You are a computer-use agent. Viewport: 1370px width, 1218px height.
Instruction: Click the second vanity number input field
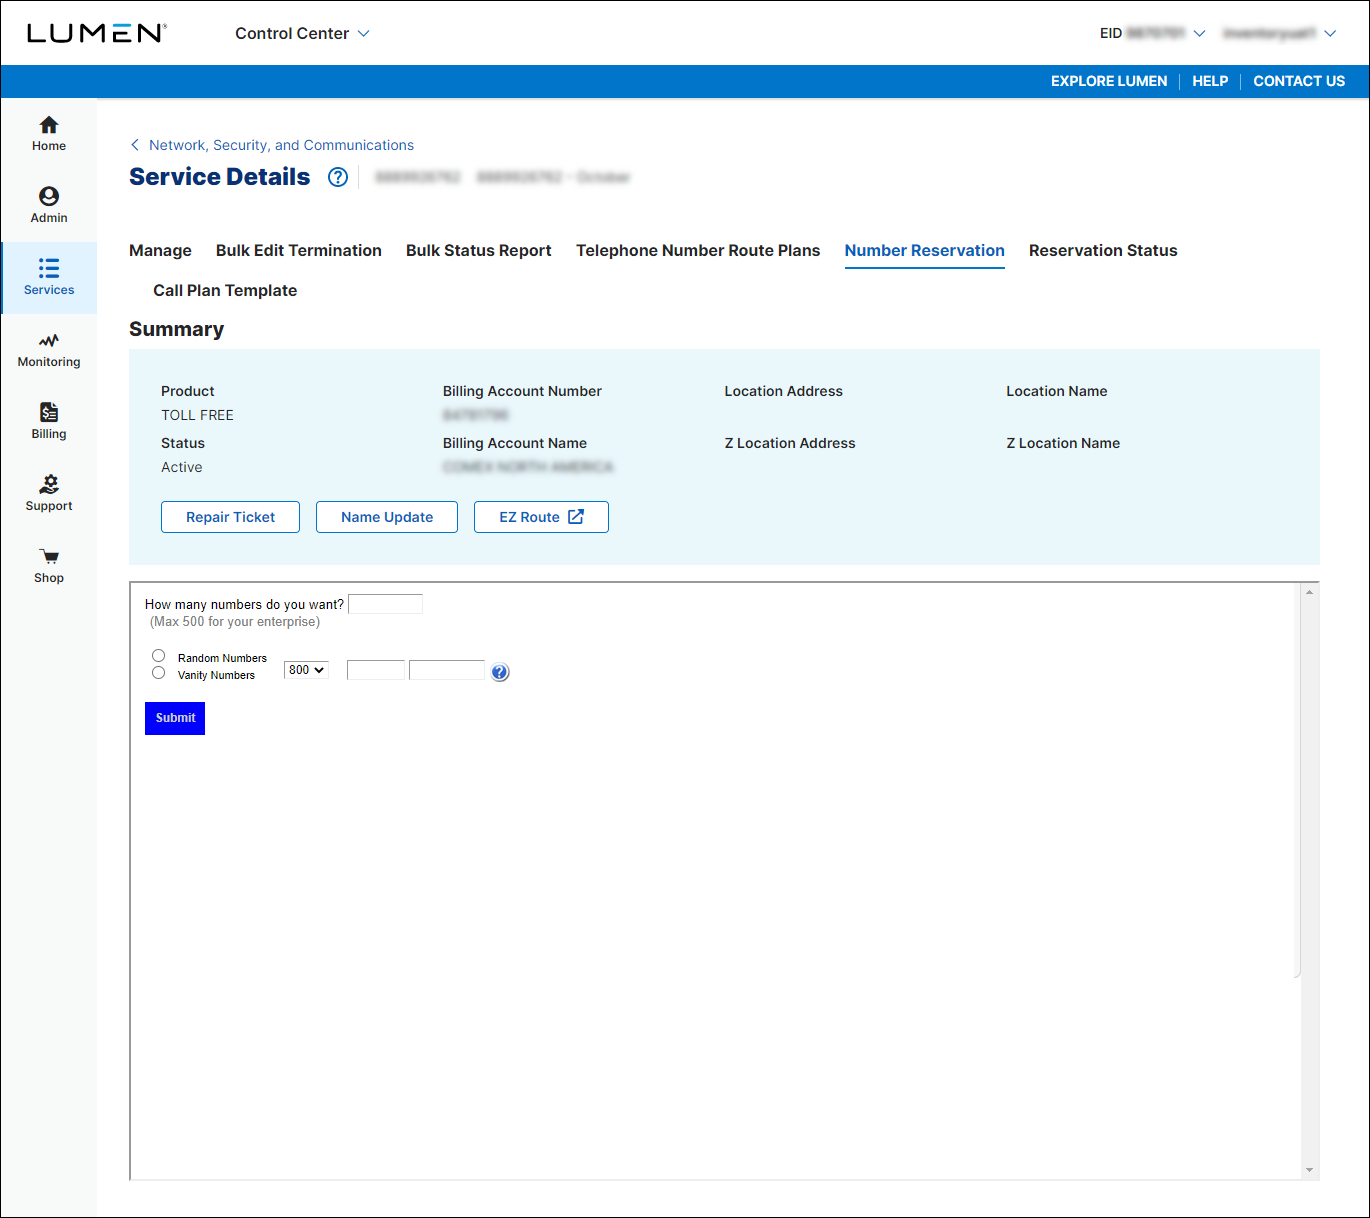(447, 670)
